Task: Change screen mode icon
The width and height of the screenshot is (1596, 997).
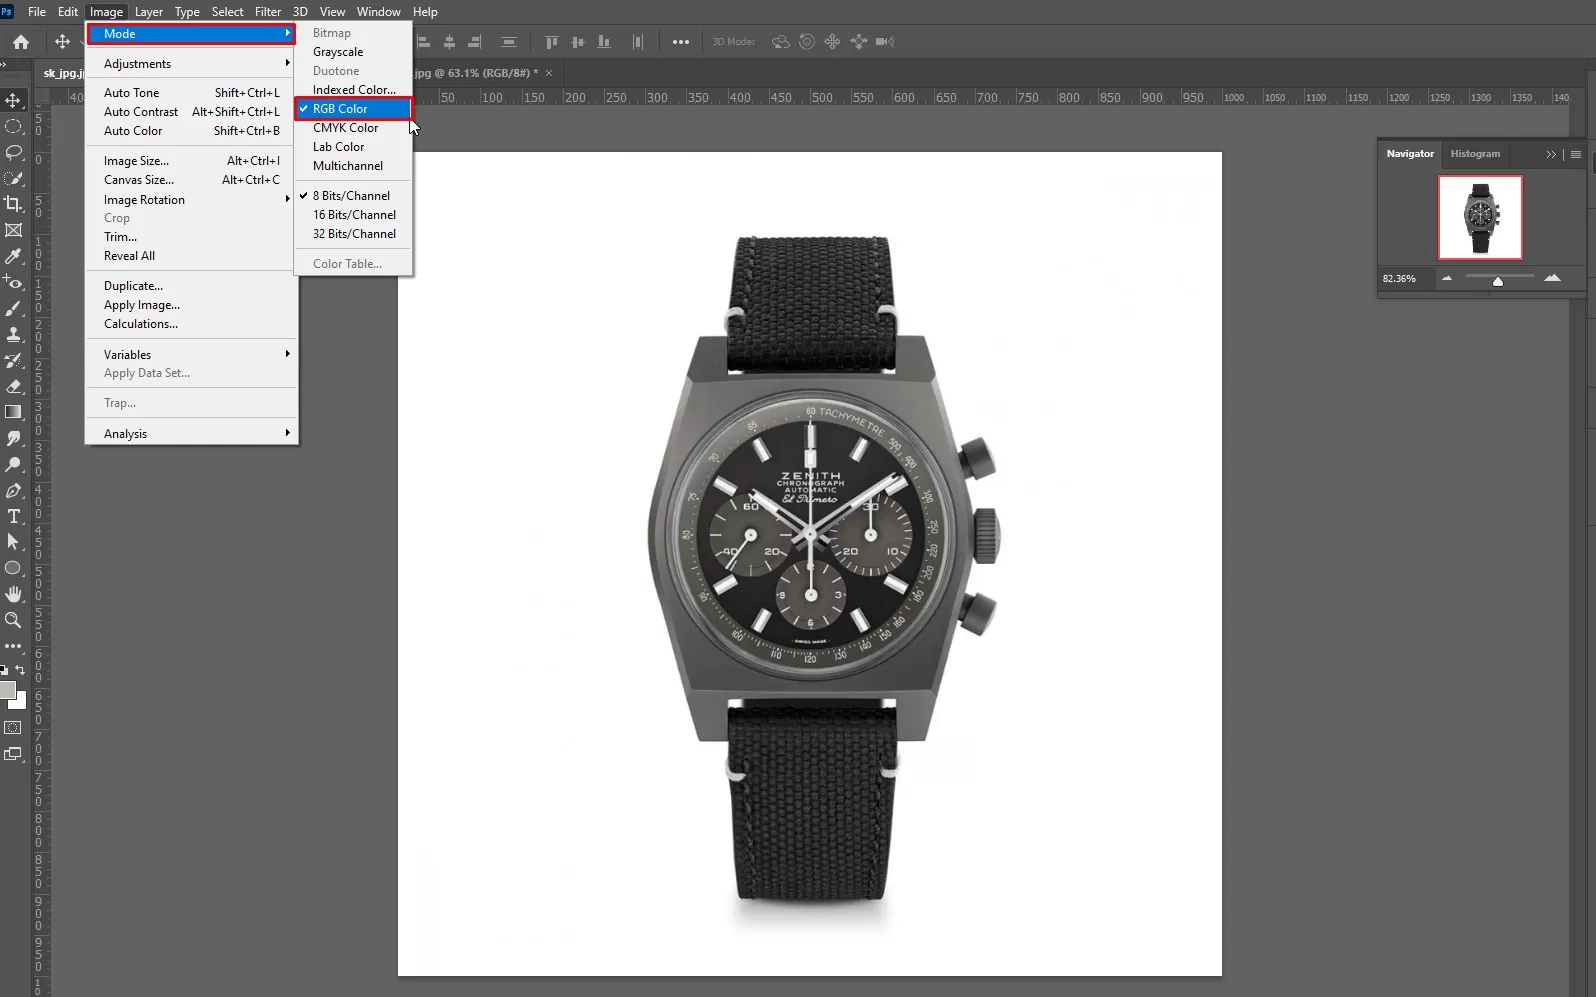Action: (x=13, y=754)
